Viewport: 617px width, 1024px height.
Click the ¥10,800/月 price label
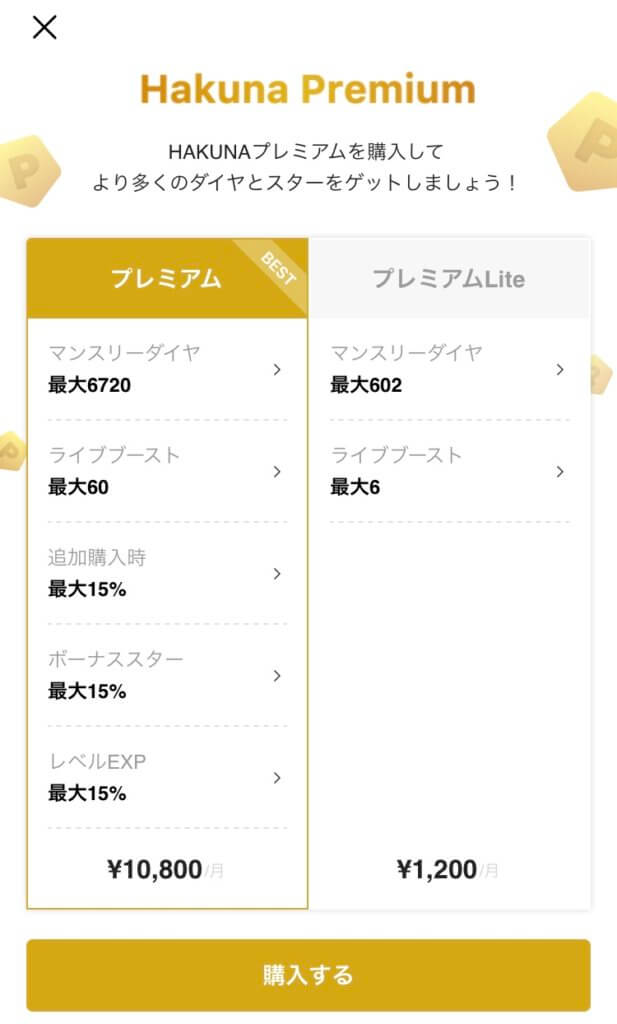tap(168, 869)
